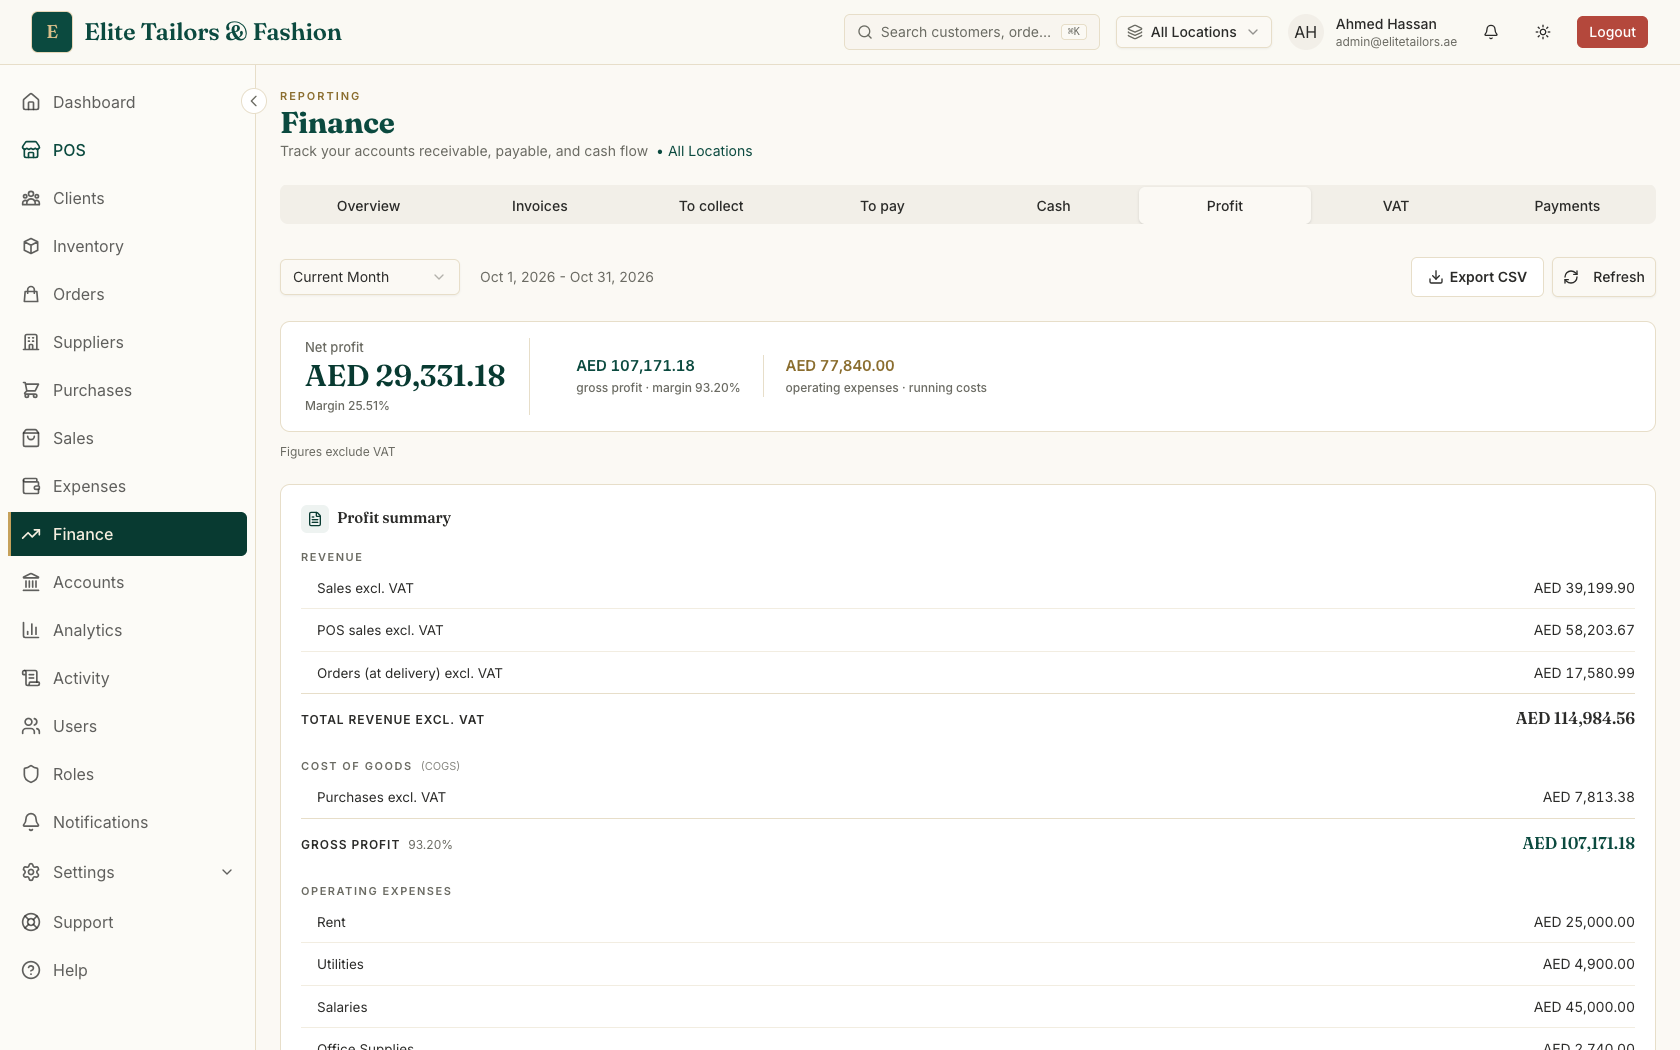Open Purchases cart icon
1680x1050 pixels.
[31, 390]
